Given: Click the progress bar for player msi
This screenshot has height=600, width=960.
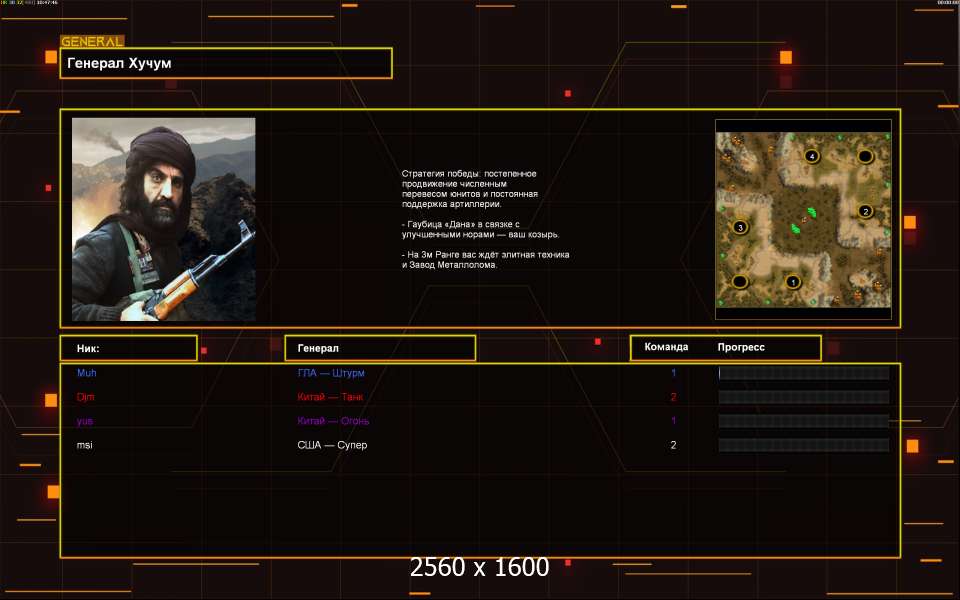Looking at the screenshot, I should pyautogui.click(x=803, y=445).
